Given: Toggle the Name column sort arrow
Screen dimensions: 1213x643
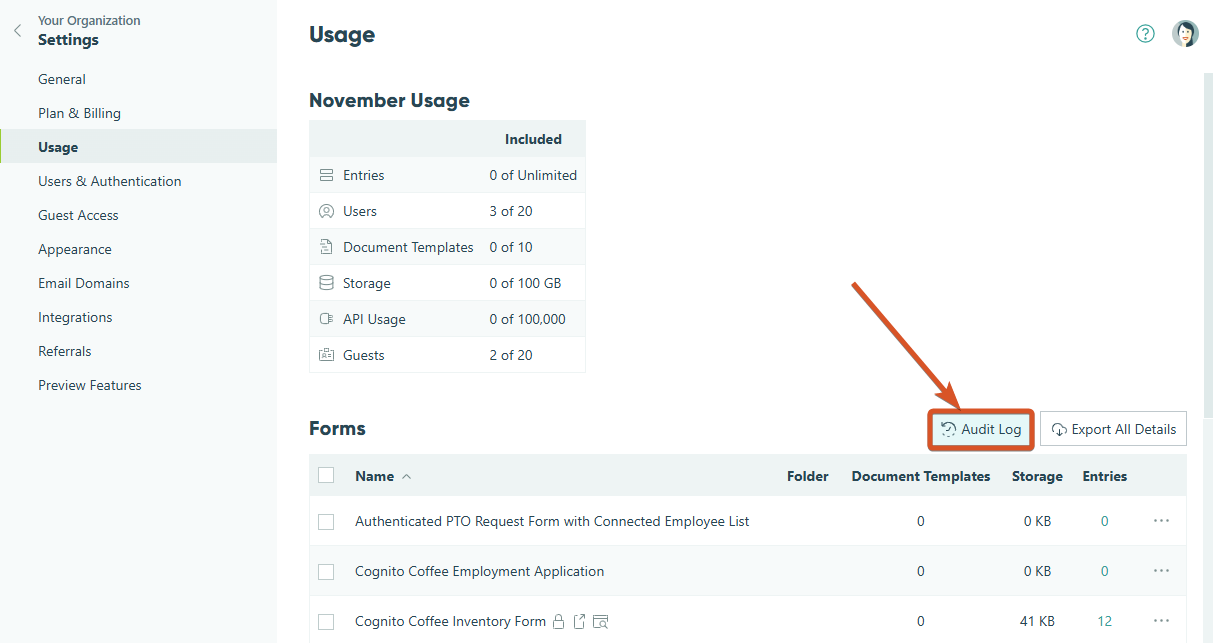Looking at the screenshot, I should (x=404, y=476).
